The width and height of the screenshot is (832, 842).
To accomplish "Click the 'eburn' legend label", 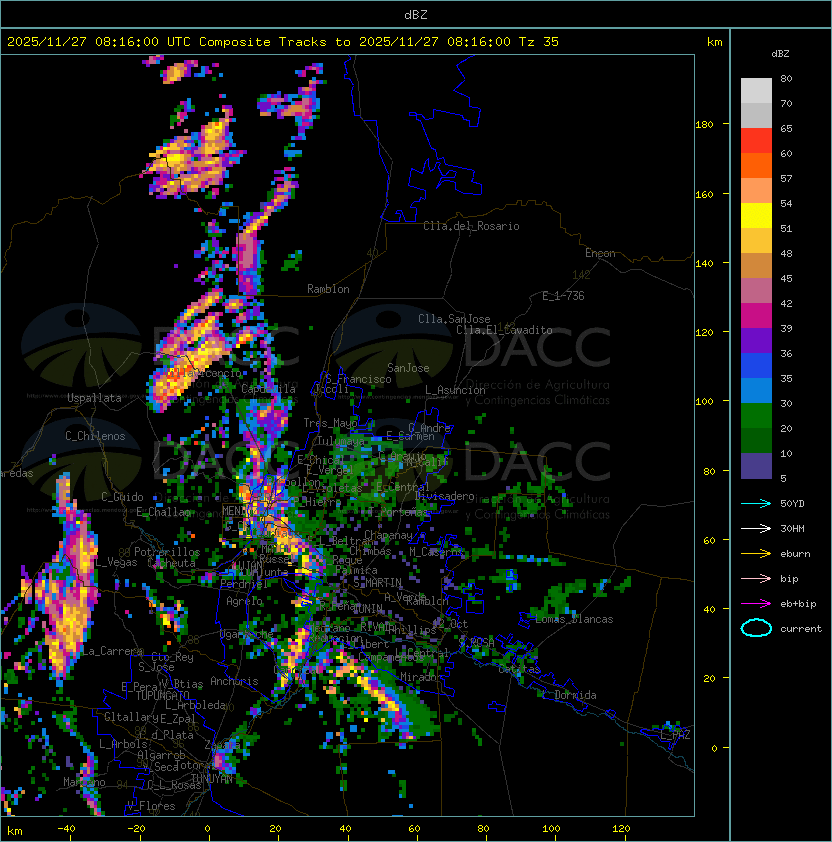I will click(795, 554).
